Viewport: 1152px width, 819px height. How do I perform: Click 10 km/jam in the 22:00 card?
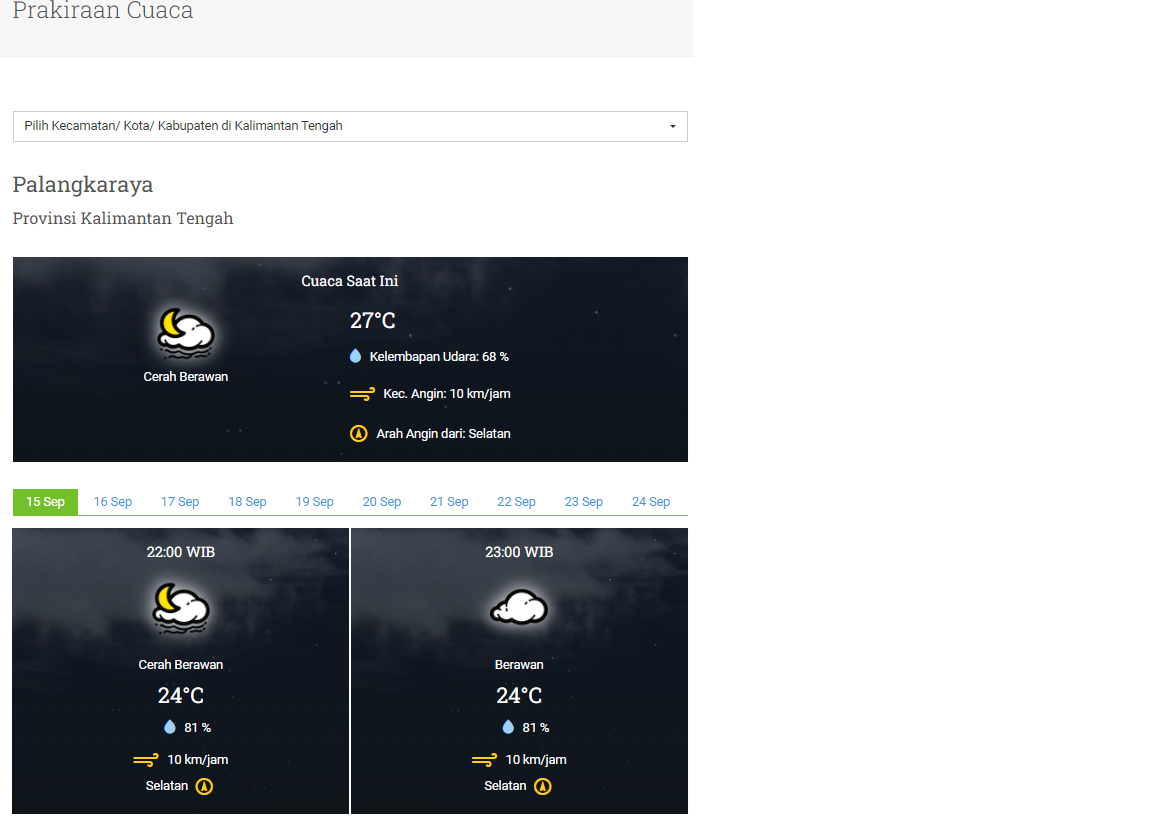coord(198,760)
